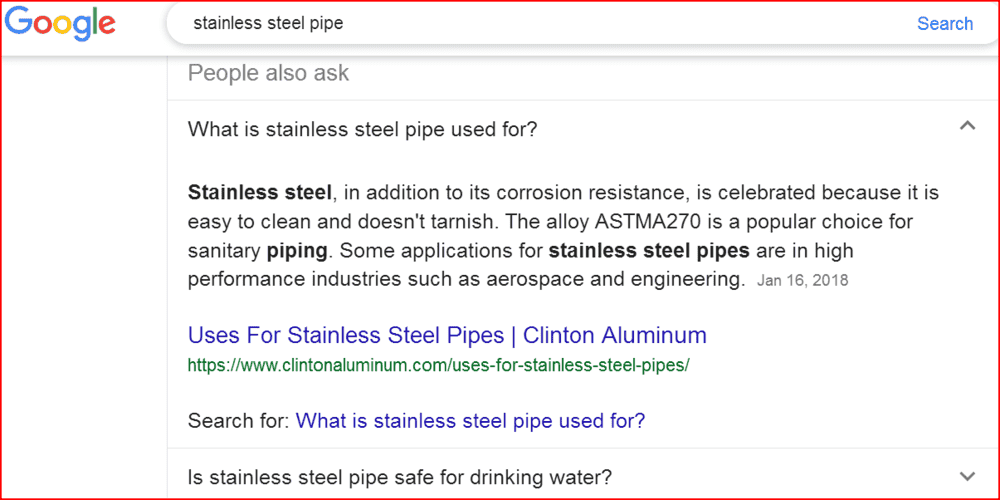
Task: Collapse the answer using the up chevron
Action: pos(967,125)
